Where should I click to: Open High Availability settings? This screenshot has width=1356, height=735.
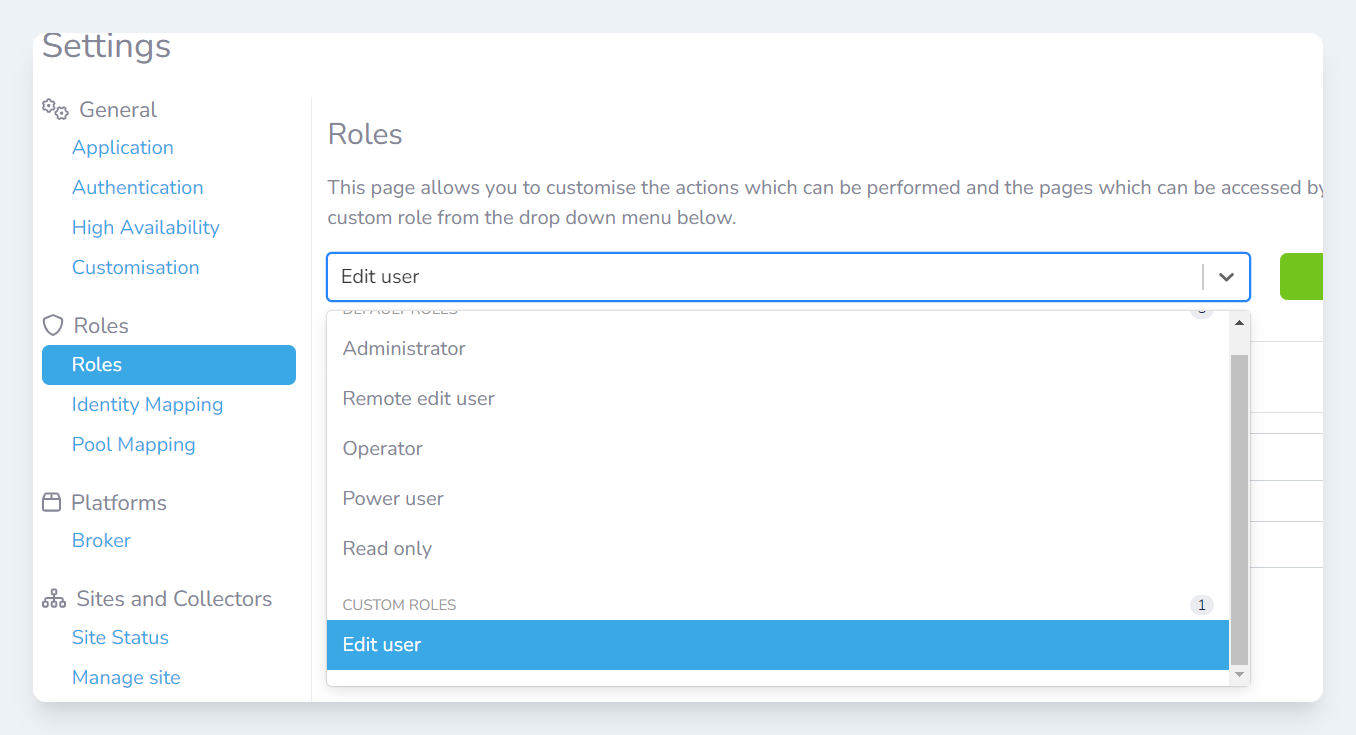pos(145,228)
